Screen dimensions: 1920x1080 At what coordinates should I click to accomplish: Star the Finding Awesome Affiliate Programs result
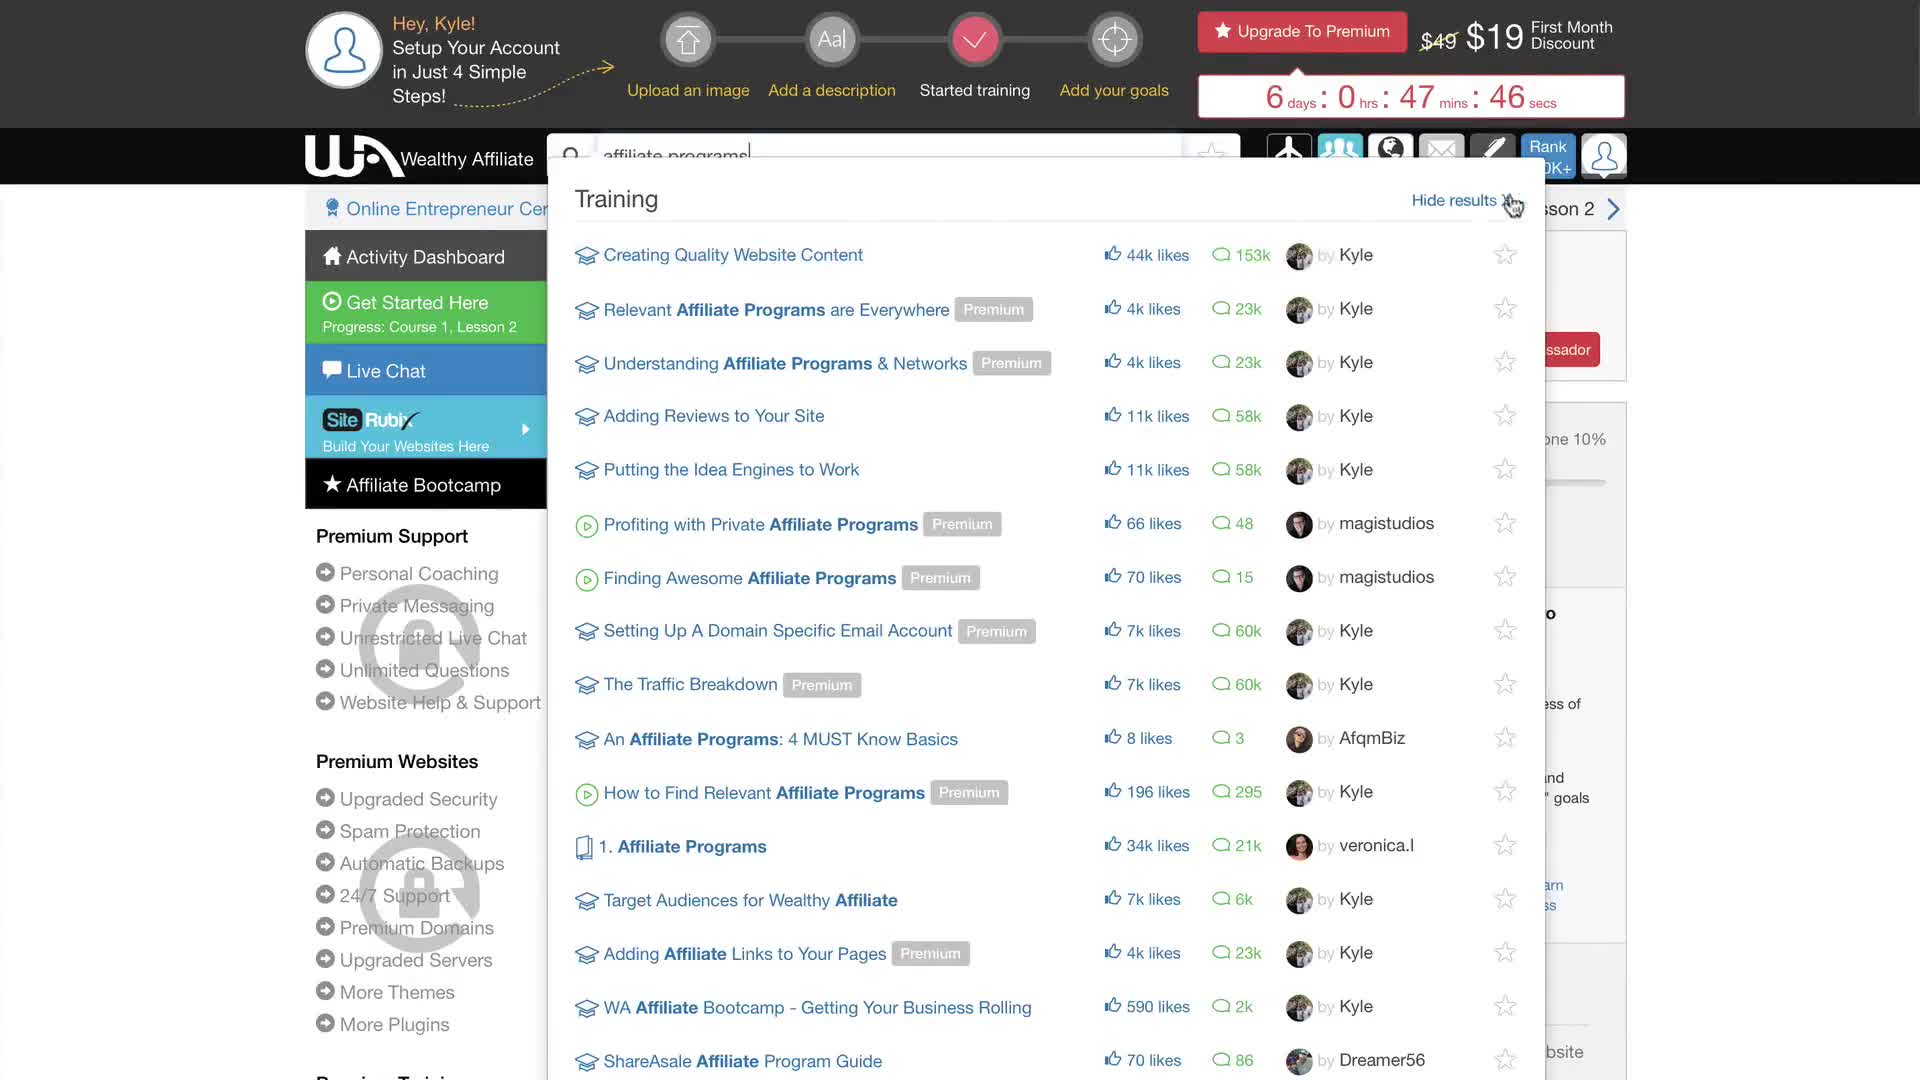(x=1505, y=577)
